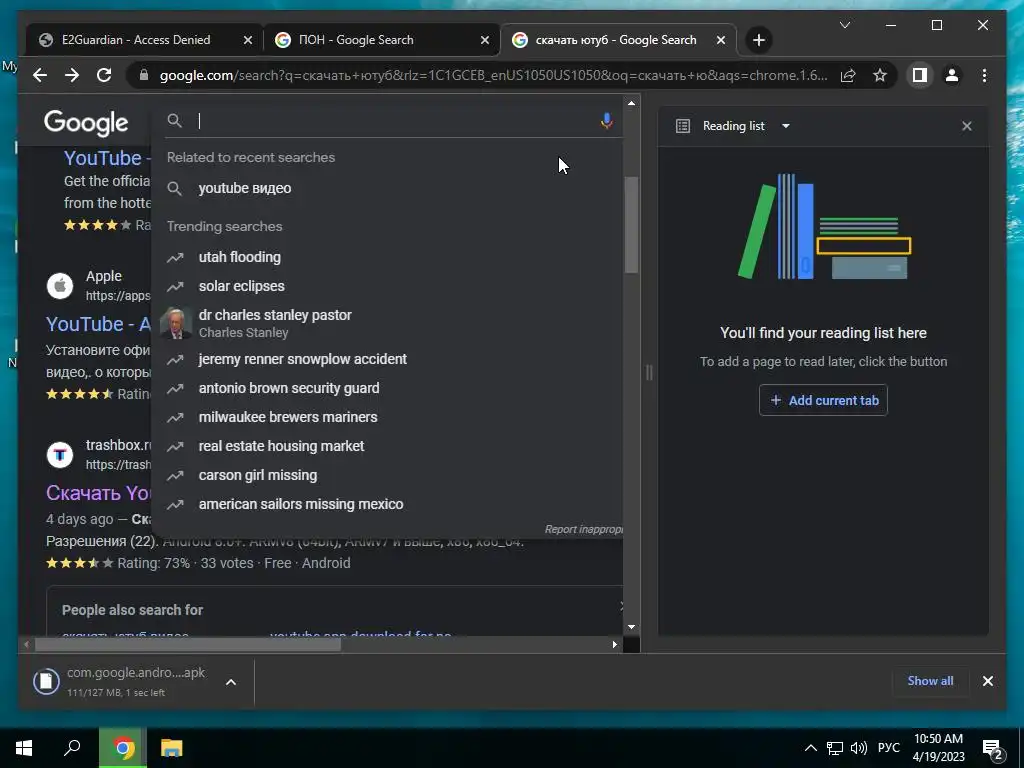Close the Reading list side panel

point(967,126)
